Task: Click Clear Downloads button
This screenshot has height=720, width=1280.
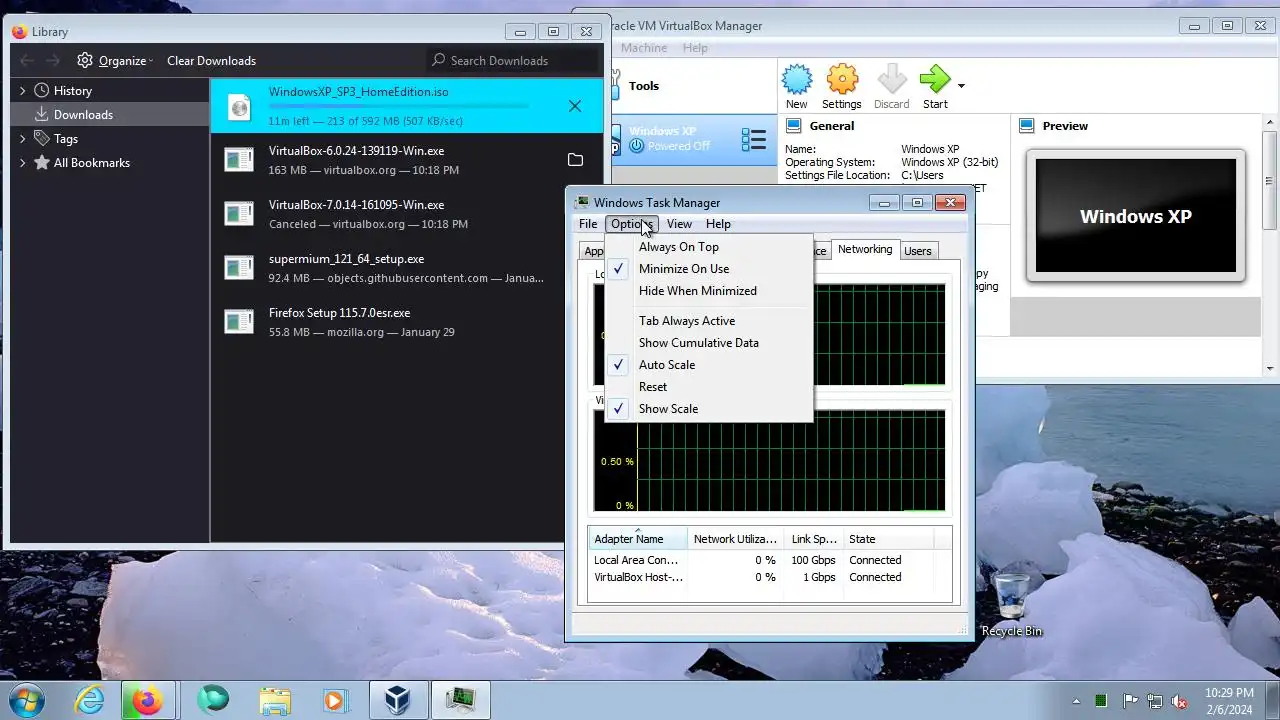Action: click(x=211, y=61)
